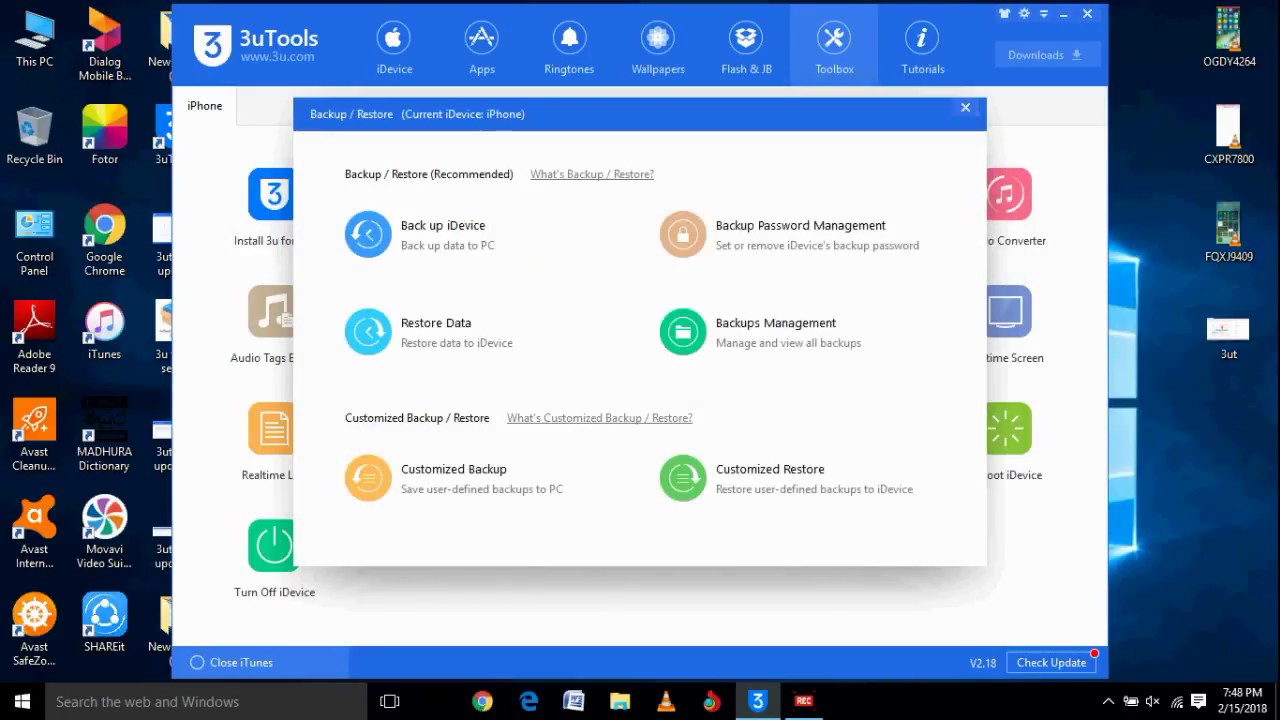This screenshot has height=720, width=1280.
Task: Click the Customized Restore icon
Action: (683, 478)
